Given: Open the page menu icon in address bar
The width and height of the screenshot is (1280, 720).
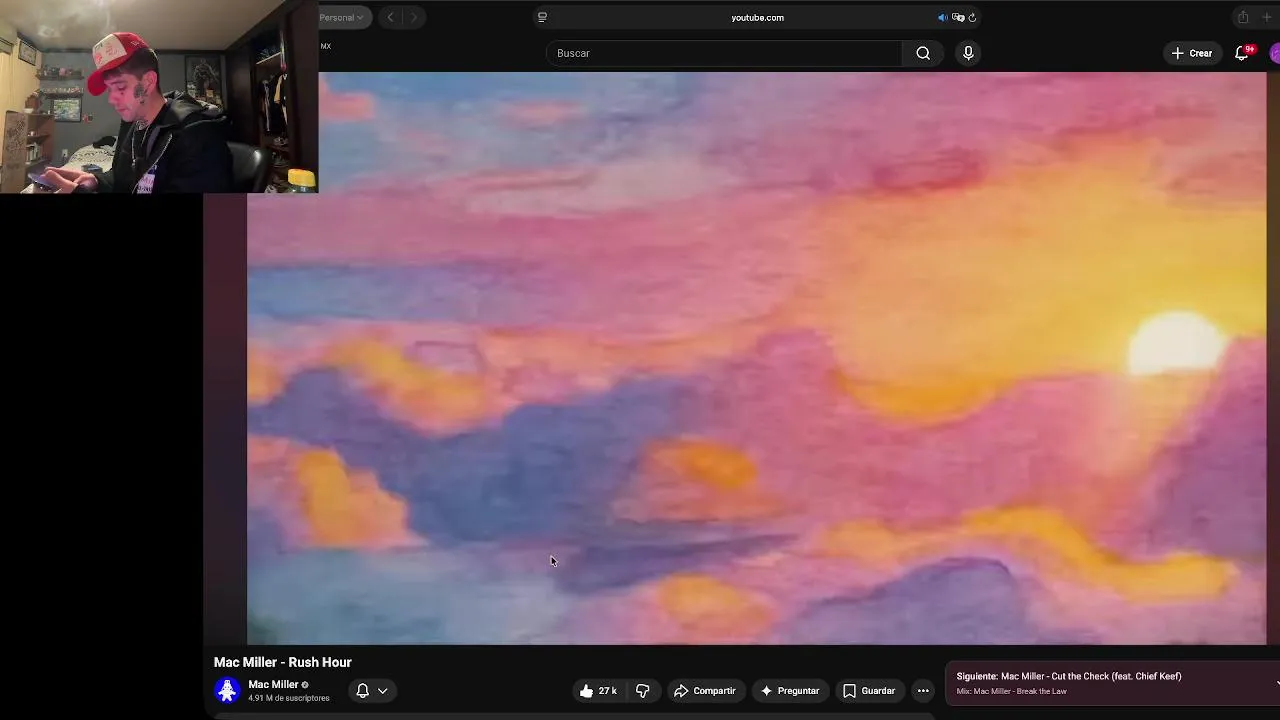Looking at the screenshot, I should pos(542,17).
